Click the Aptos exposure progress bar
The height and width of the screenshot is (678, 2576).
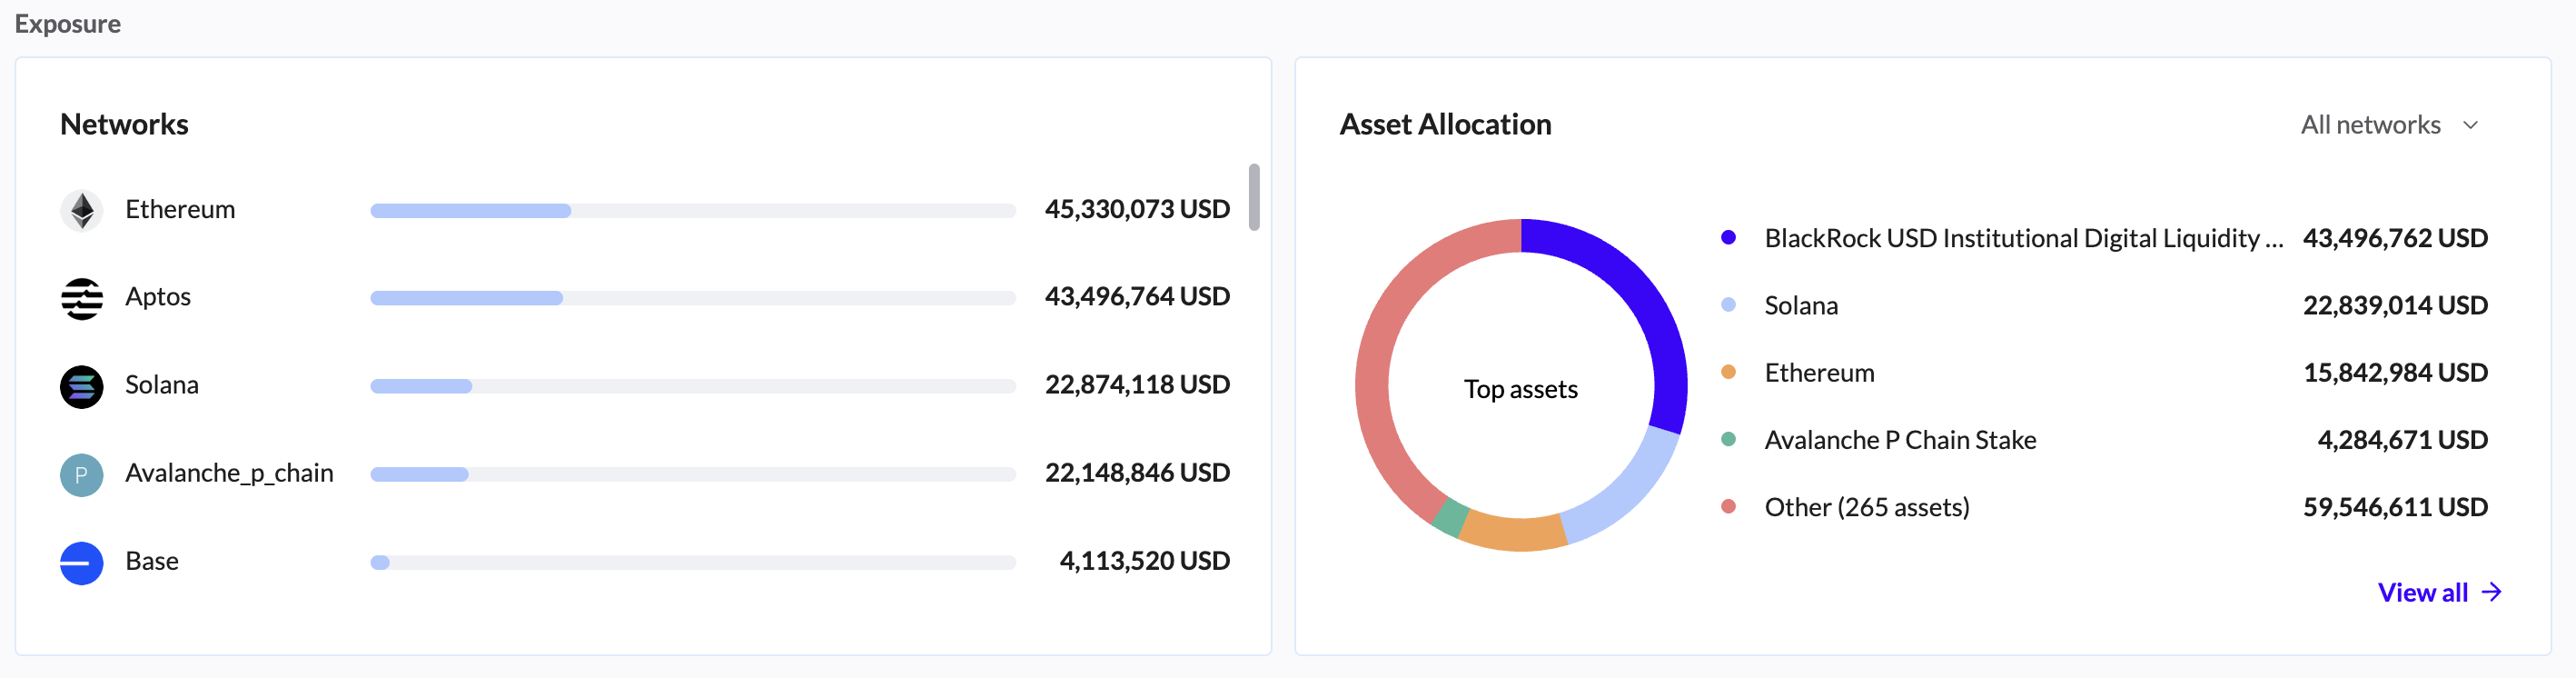[692, 298]
